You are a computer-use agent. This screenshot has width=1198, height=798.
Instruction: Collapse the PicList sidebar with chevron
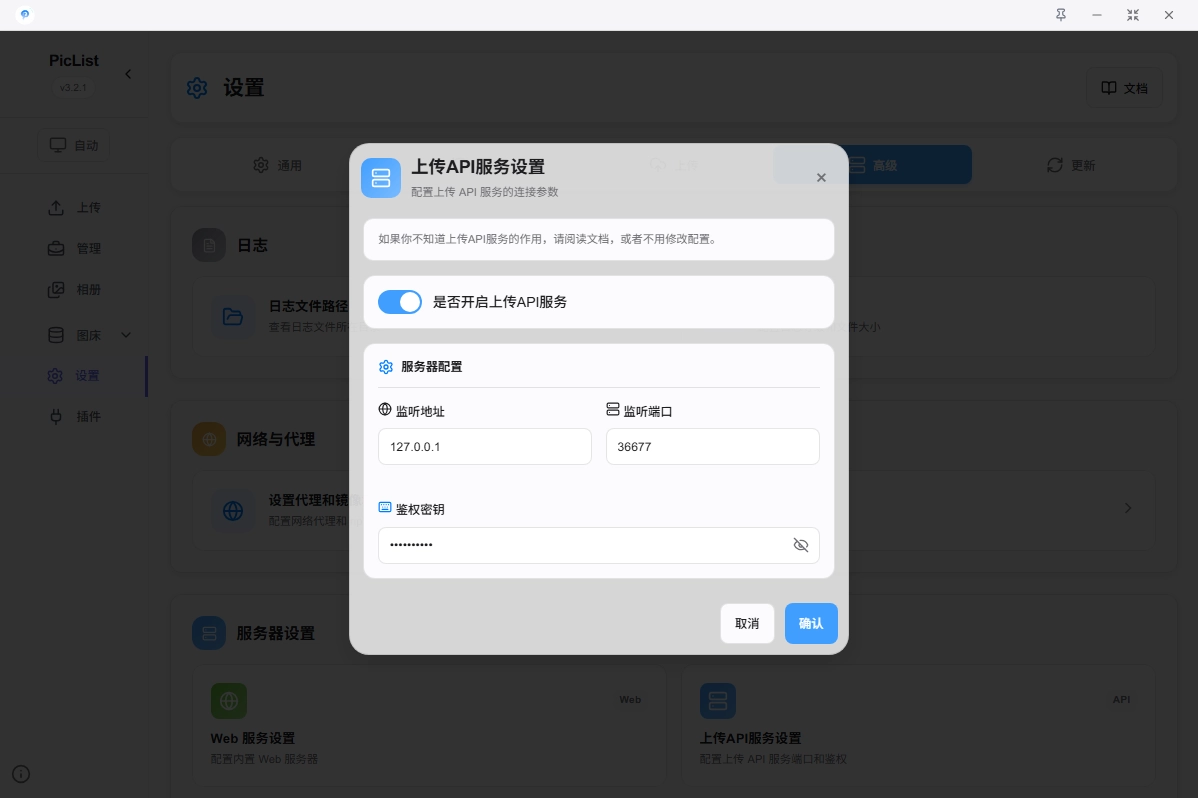coord(128,74)
